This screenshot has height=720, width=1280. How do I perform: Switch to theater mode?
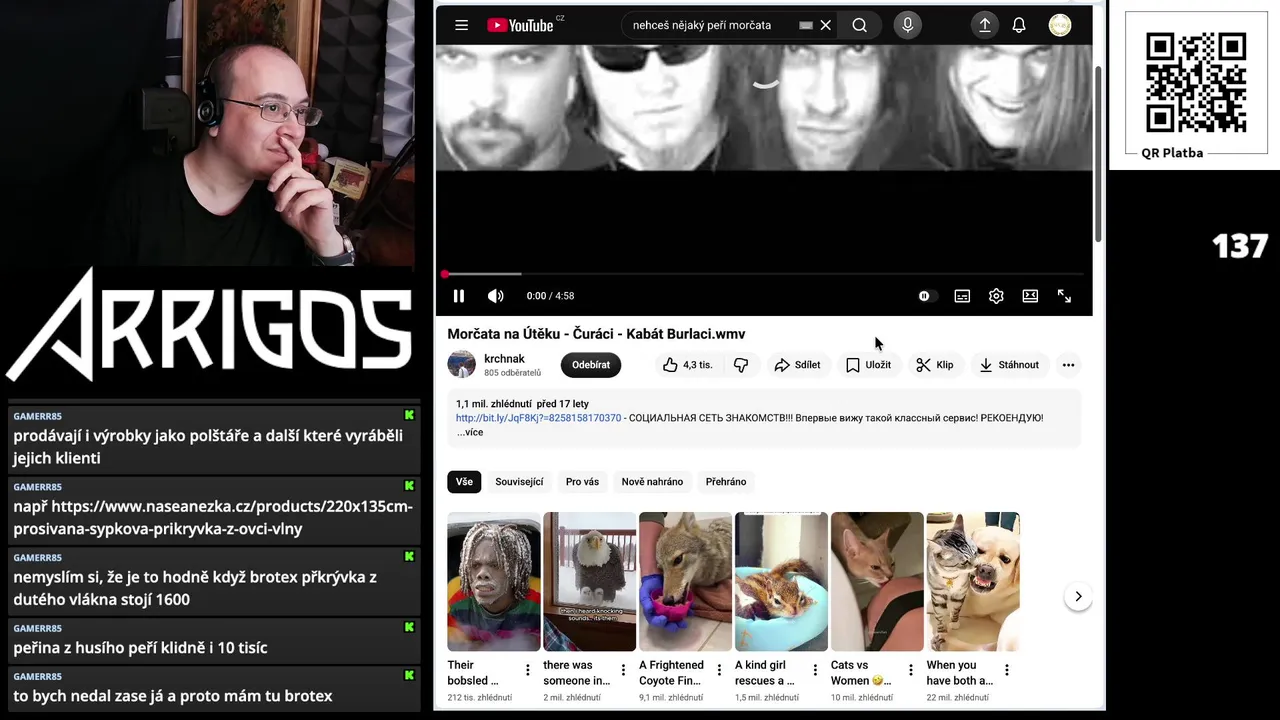[x=1030, y=296]
